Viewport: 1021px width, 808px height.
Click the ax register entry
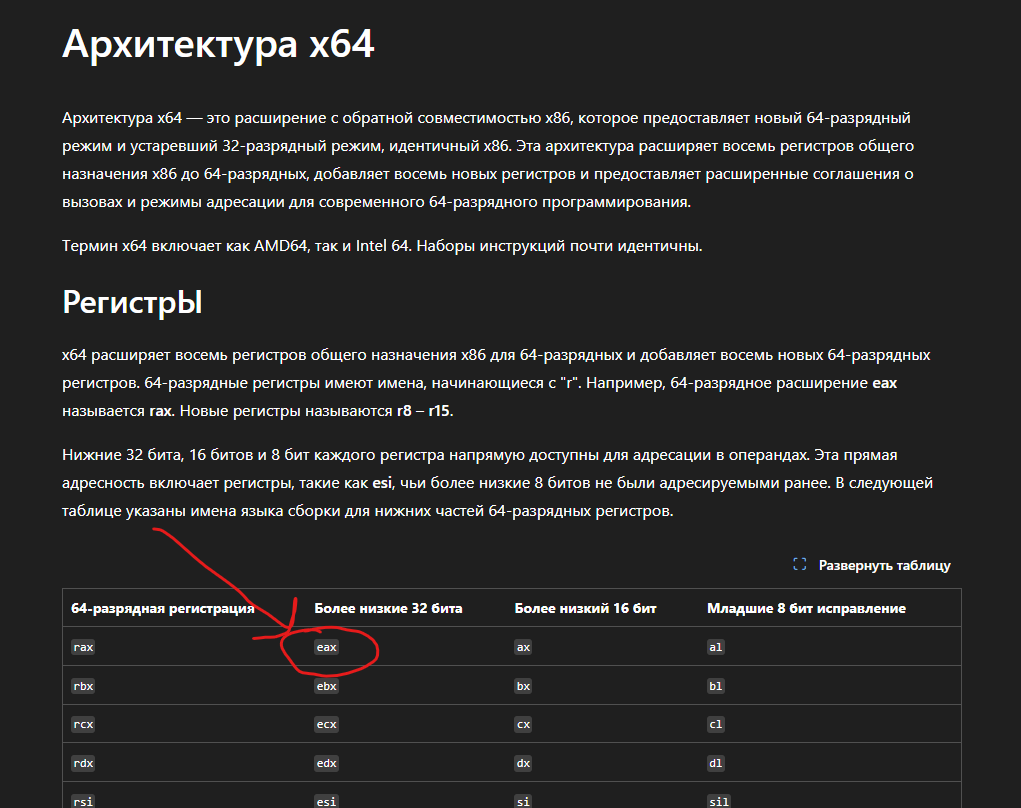524,647
